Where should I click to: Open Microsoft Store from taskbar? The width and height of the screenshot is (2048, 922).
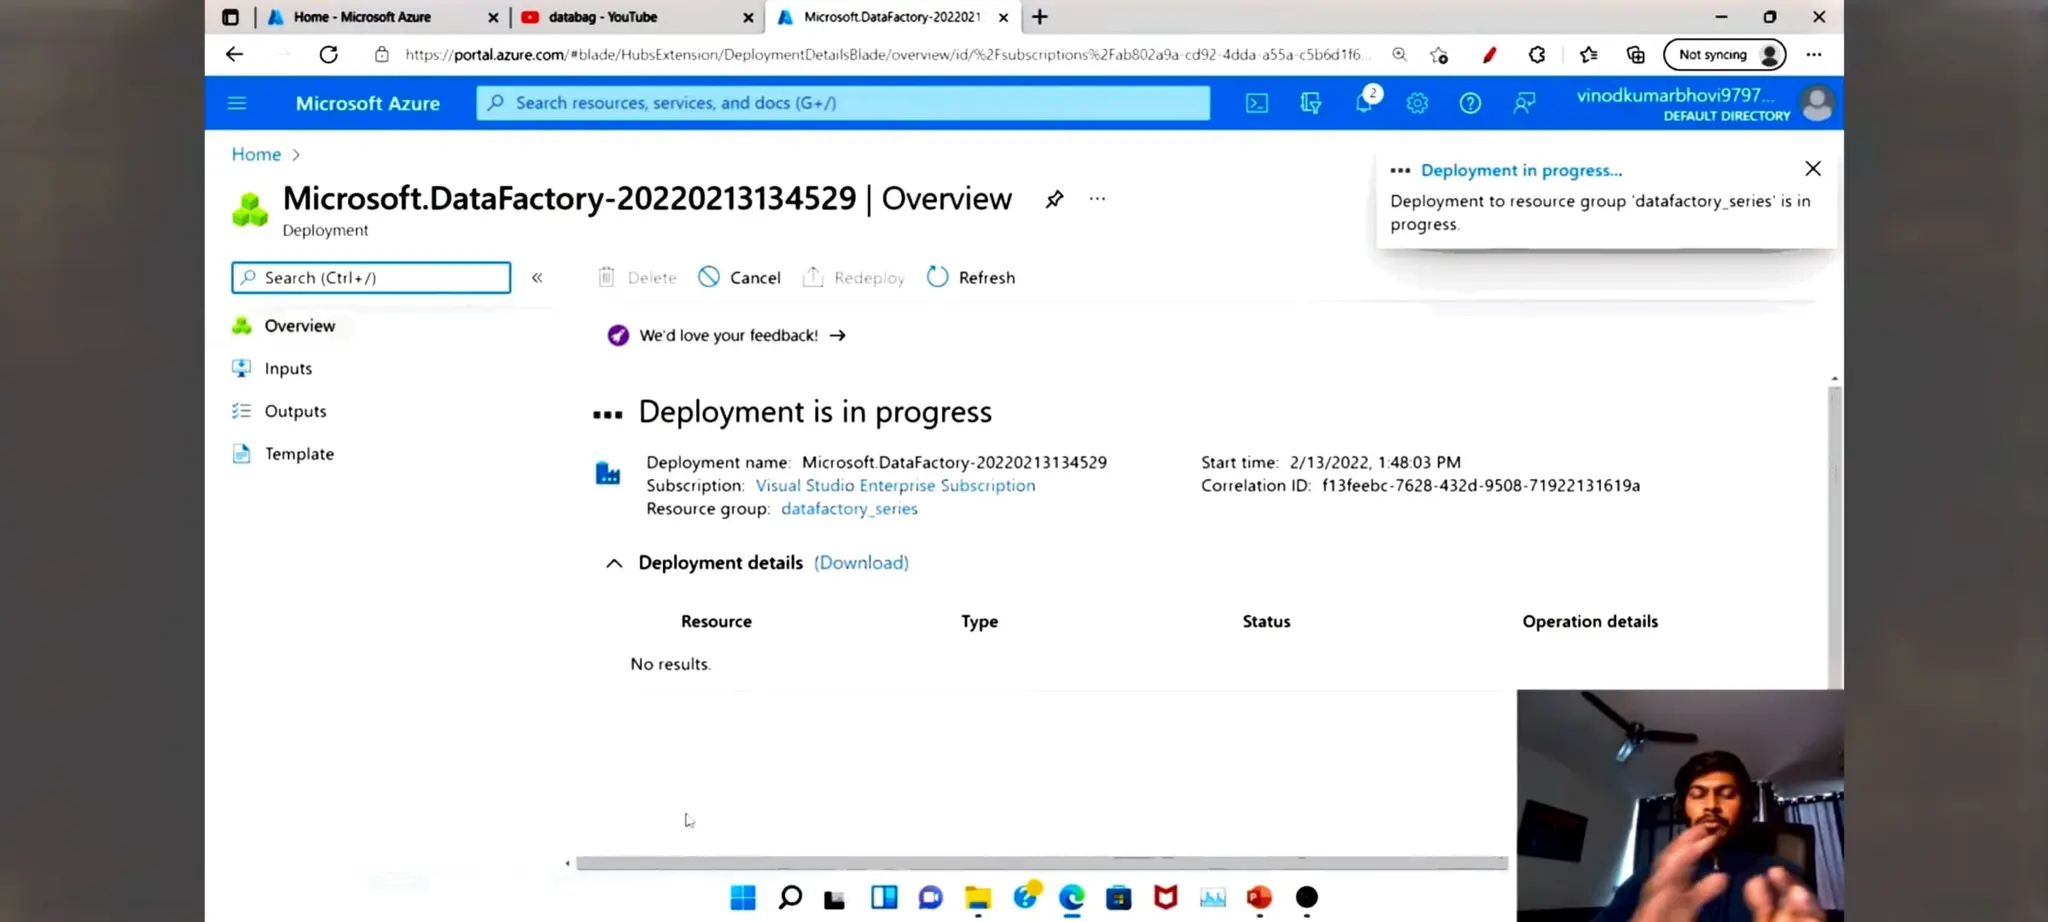click(1119, 897)
